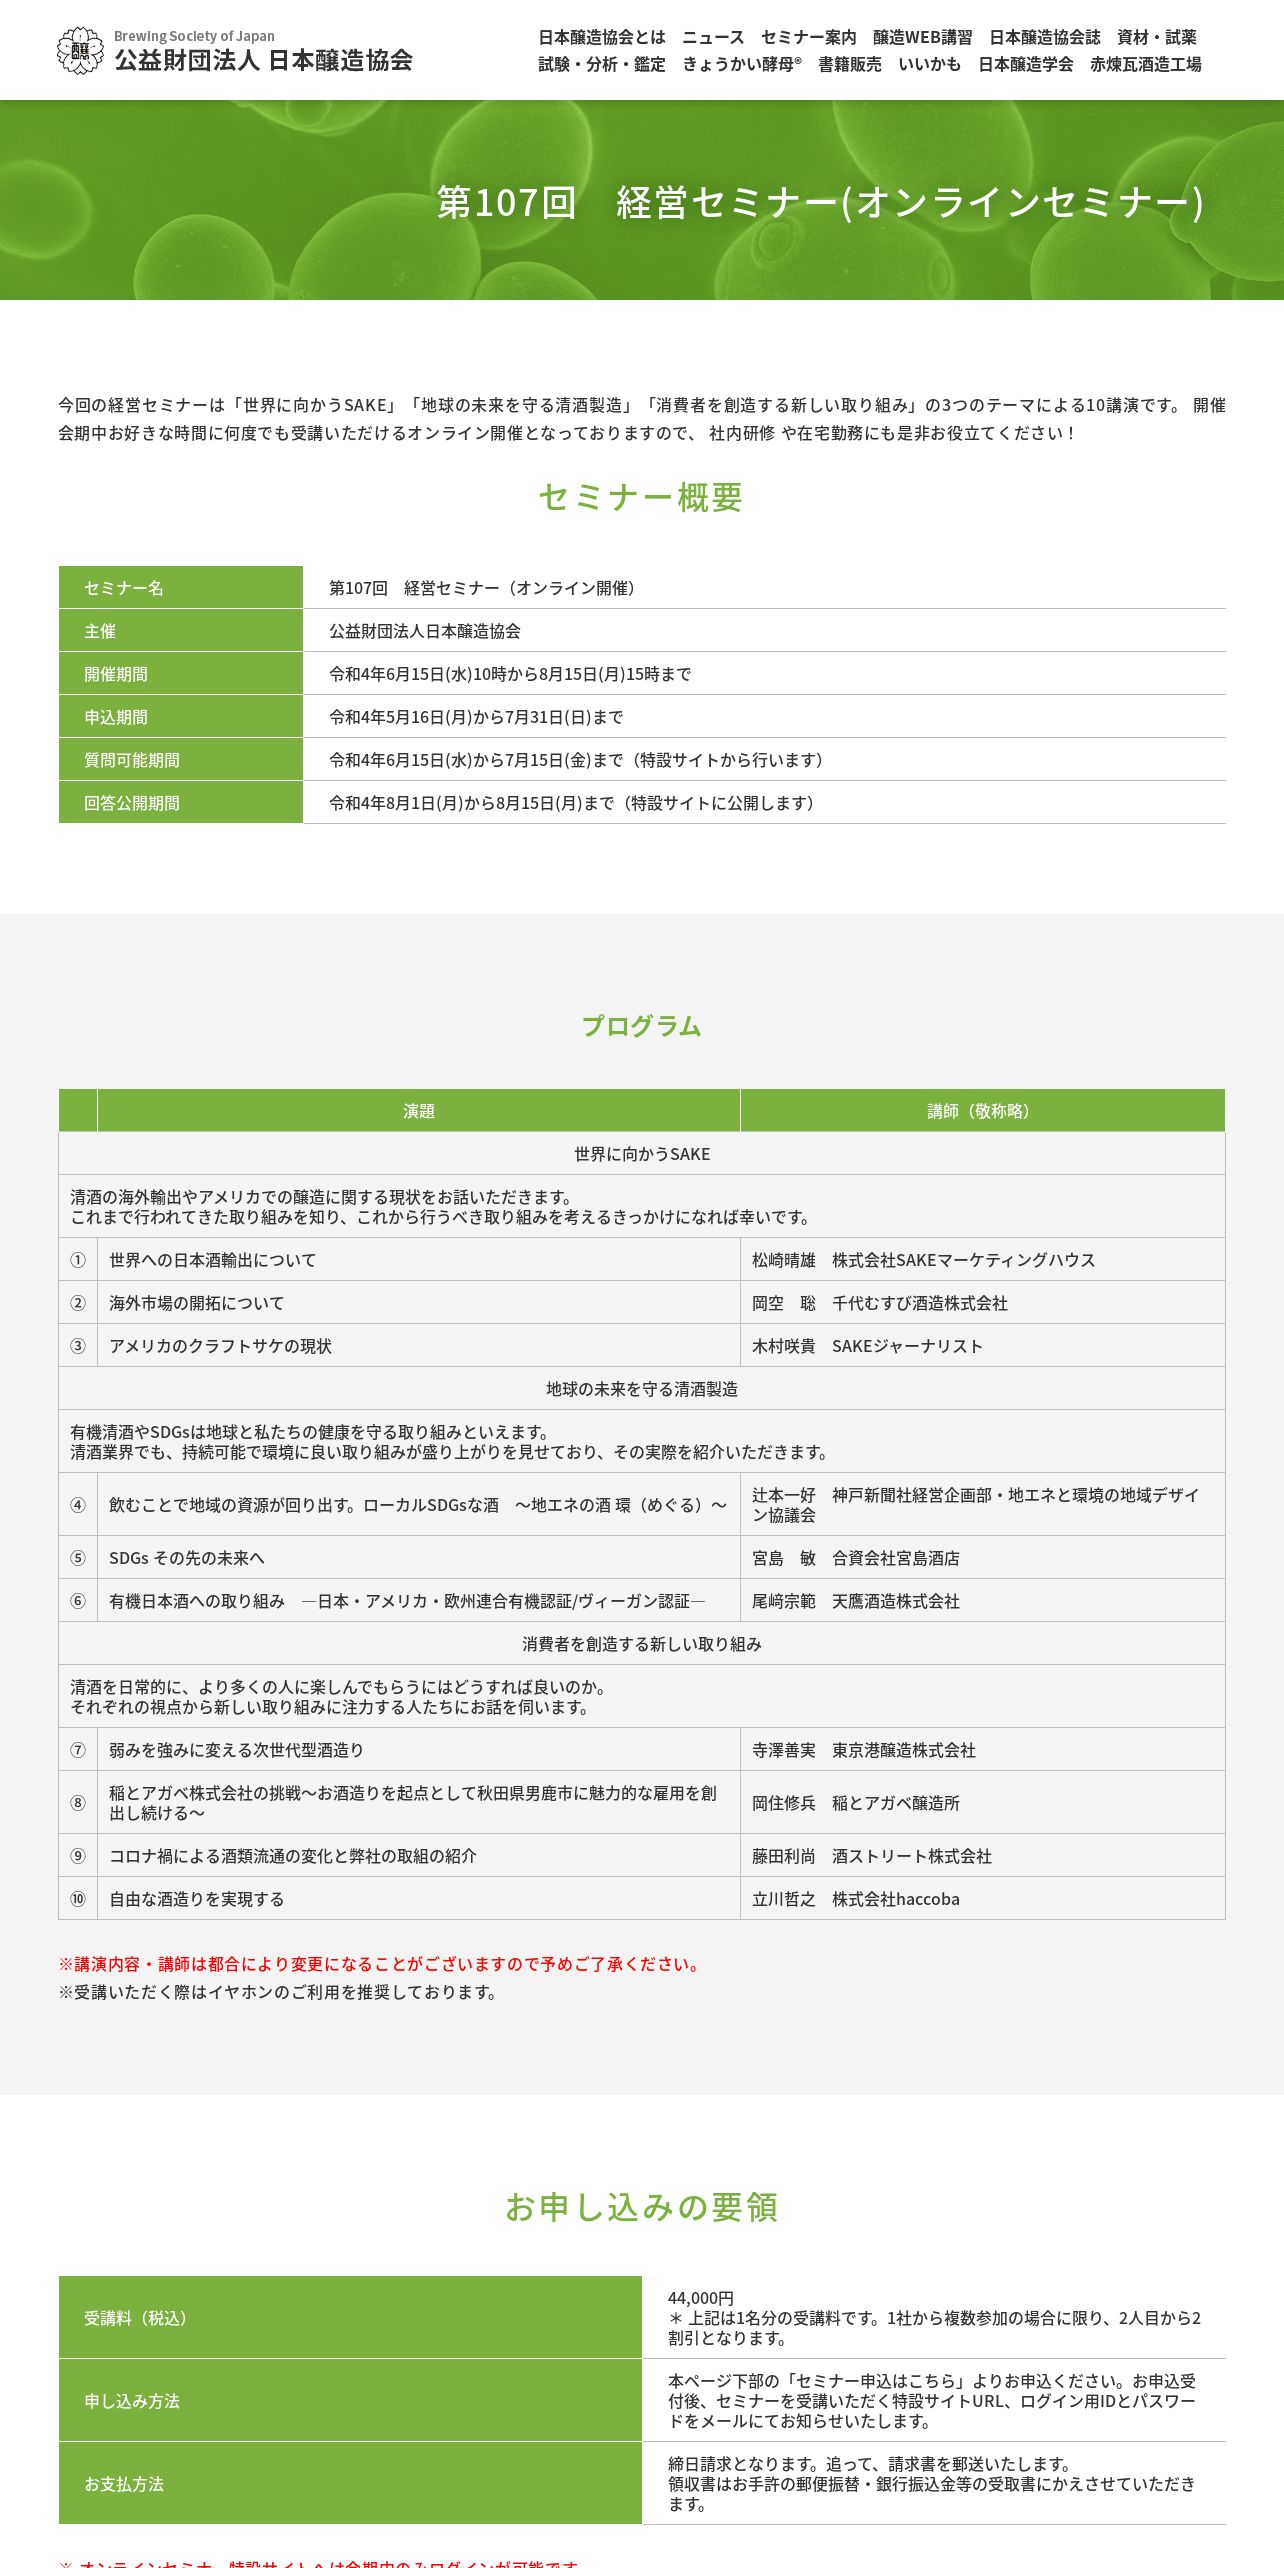The width and height of the screenshot is (1284, 2568).
Task: Open the 日本醸造学会 navigation link
Action: coord(1026,64)
